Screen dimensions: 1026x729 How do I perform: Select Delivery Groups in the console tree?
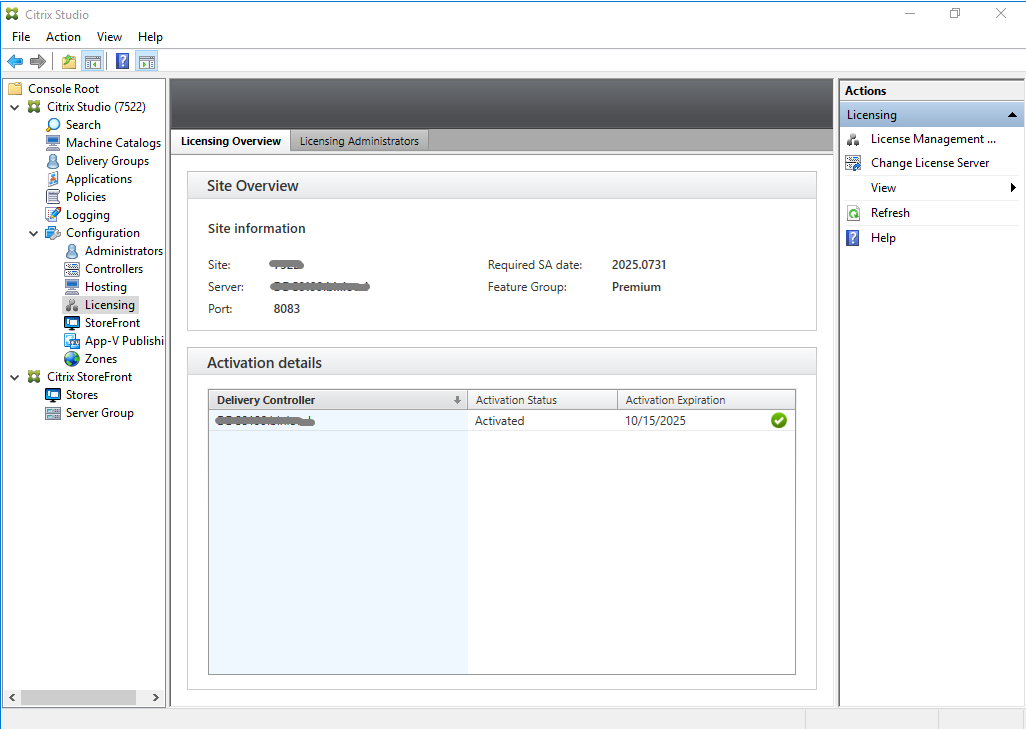[106, 161]
